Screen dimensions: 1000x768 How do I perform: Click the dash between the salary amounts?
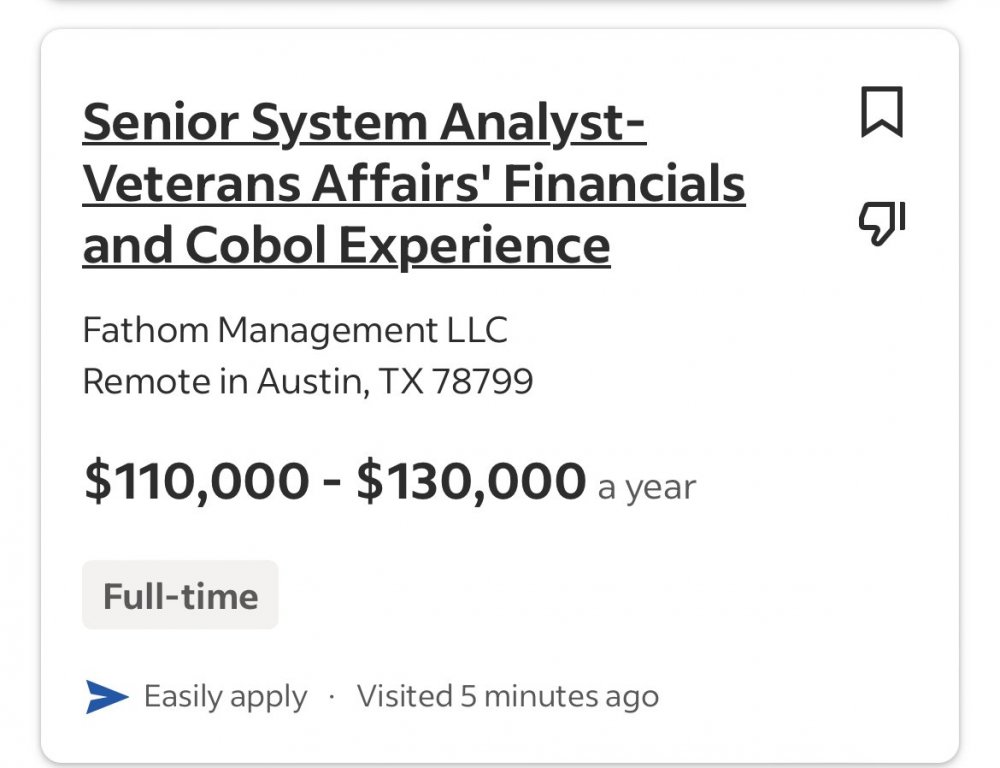point(333,483)
